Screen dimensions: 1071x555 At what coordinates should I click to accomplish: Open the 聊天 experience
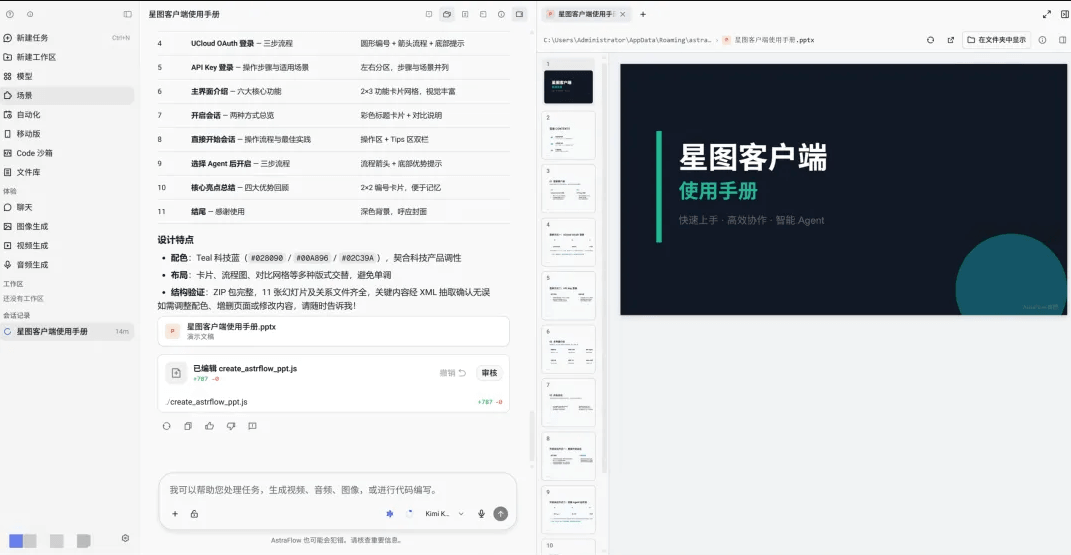click(67, 207)
